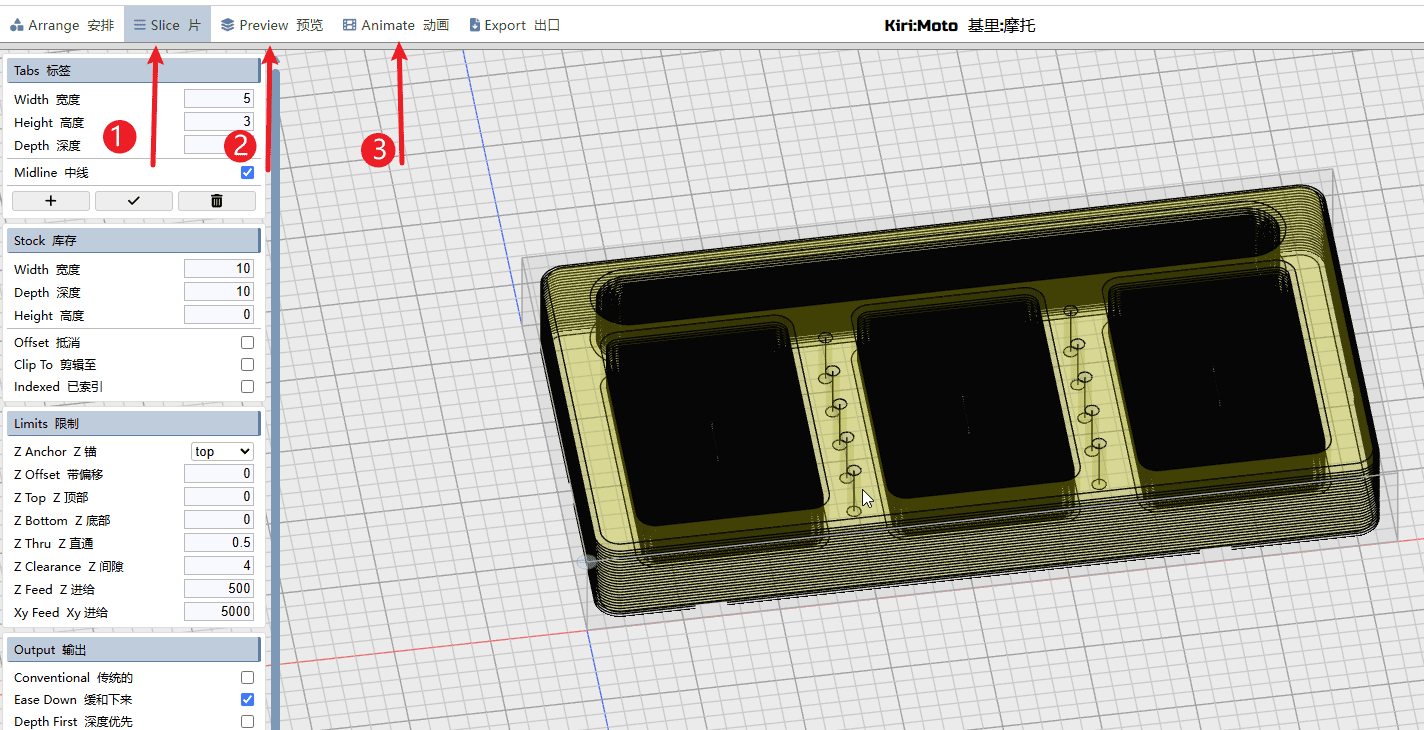Uncheck the Ease Down option
Image resolution: width=1424 pixels, height=730 pixels.
[247, 700]
